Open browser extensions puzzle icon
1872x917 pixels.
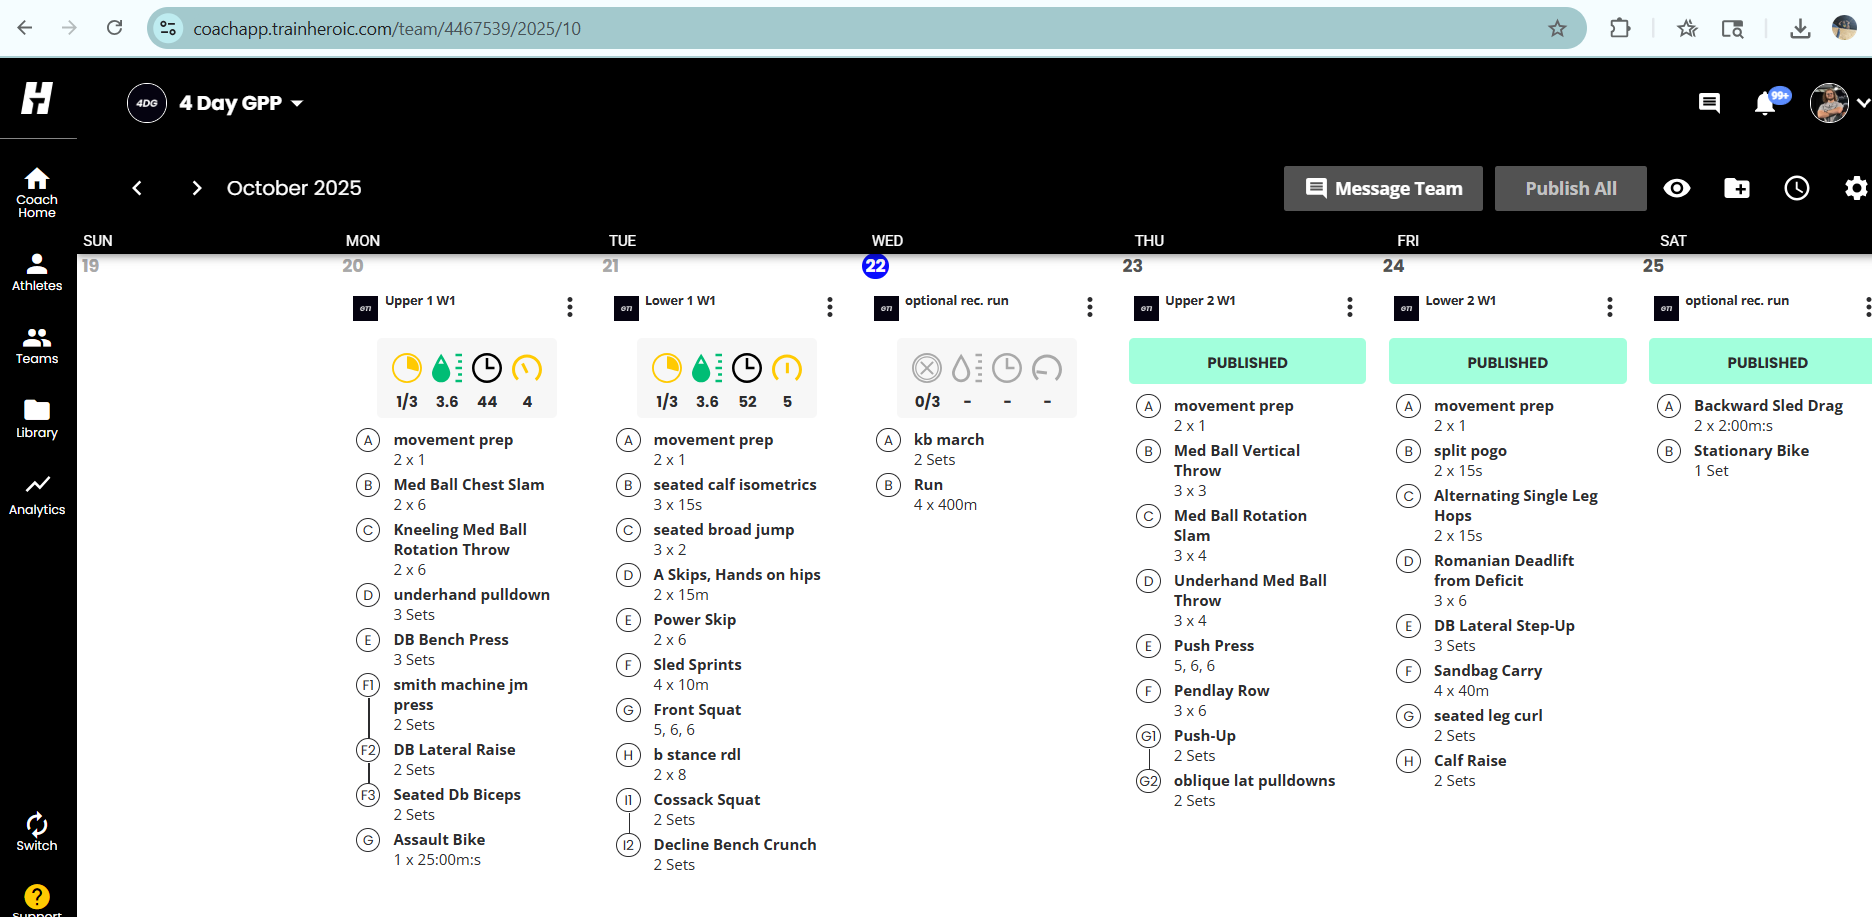point(1620,28)
